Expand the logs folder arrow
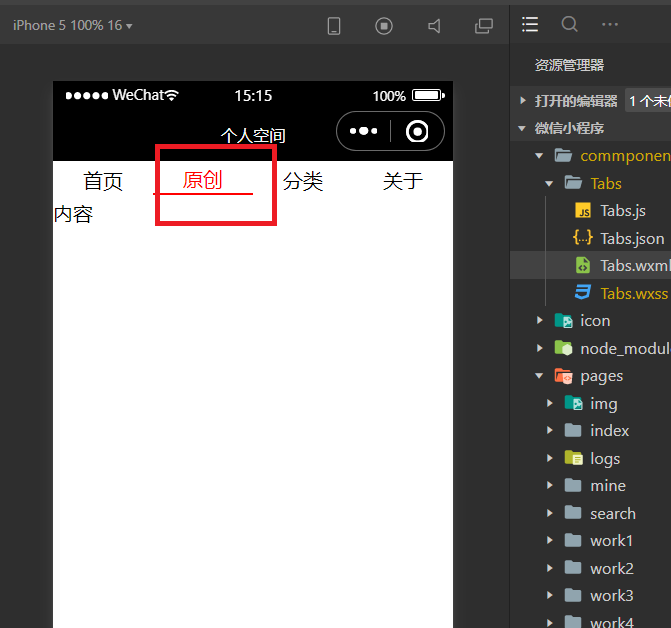Viewport: 671px width, 628px height. coord(550,458)
